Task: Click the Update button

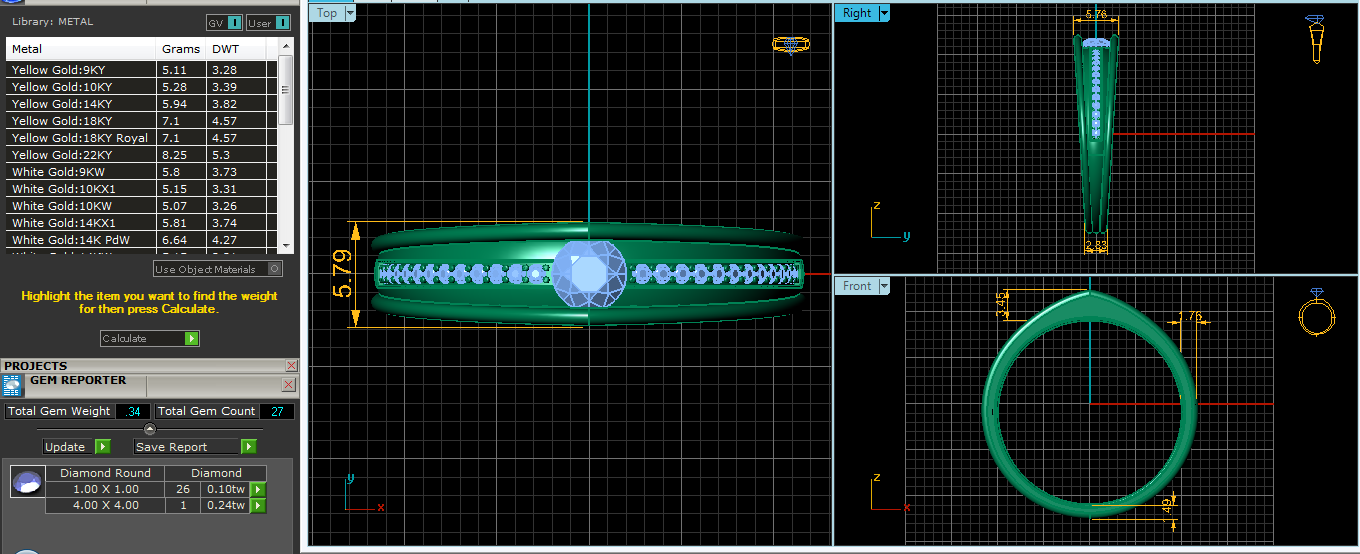Action: pos(68,447)
